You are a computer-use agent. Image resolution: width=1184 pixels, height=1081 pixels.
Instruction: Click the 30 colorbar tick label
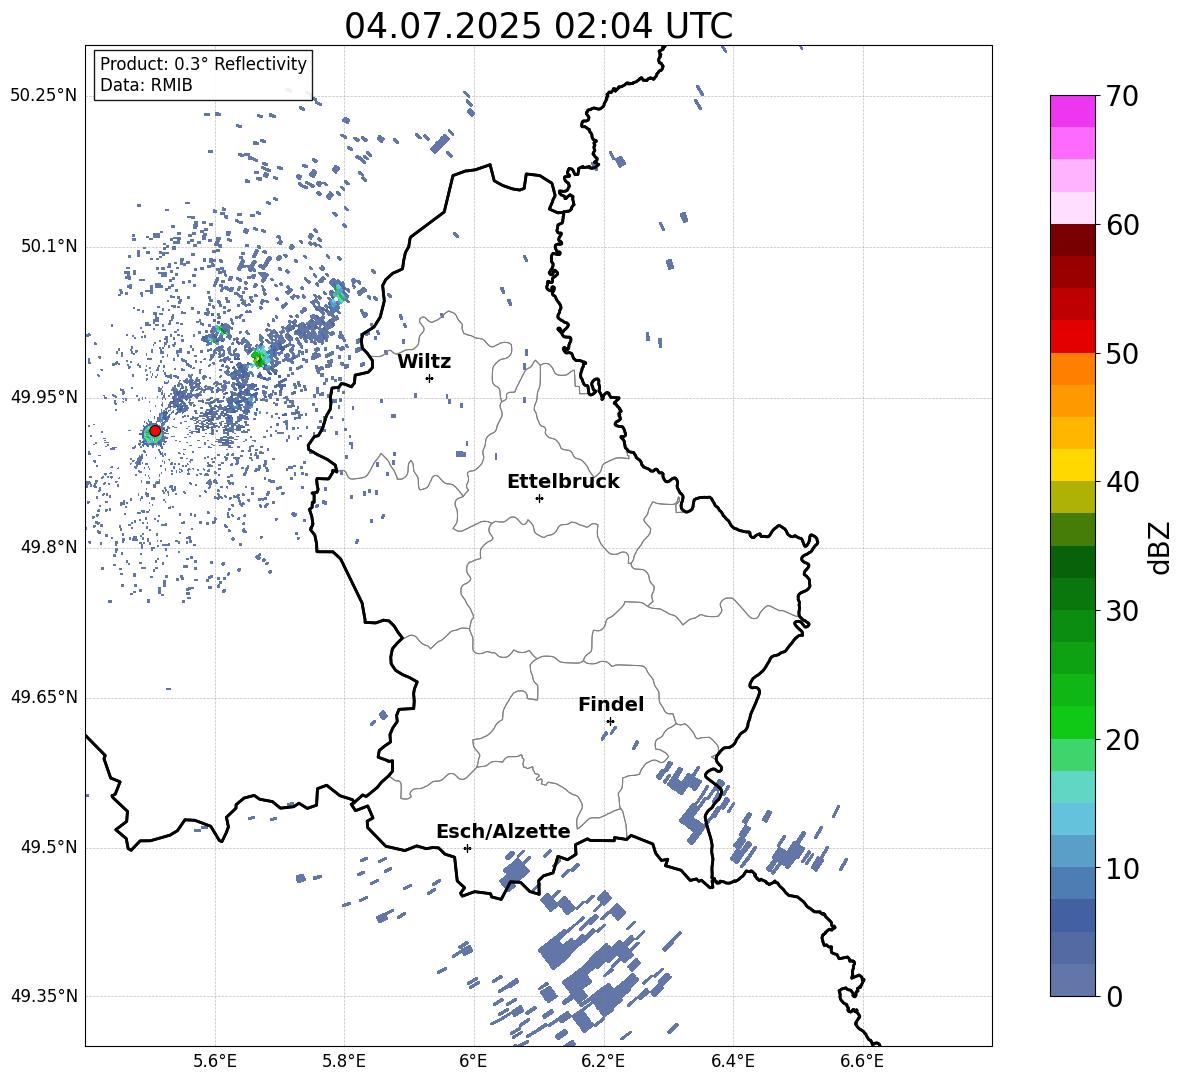[x=1122, y=611]
